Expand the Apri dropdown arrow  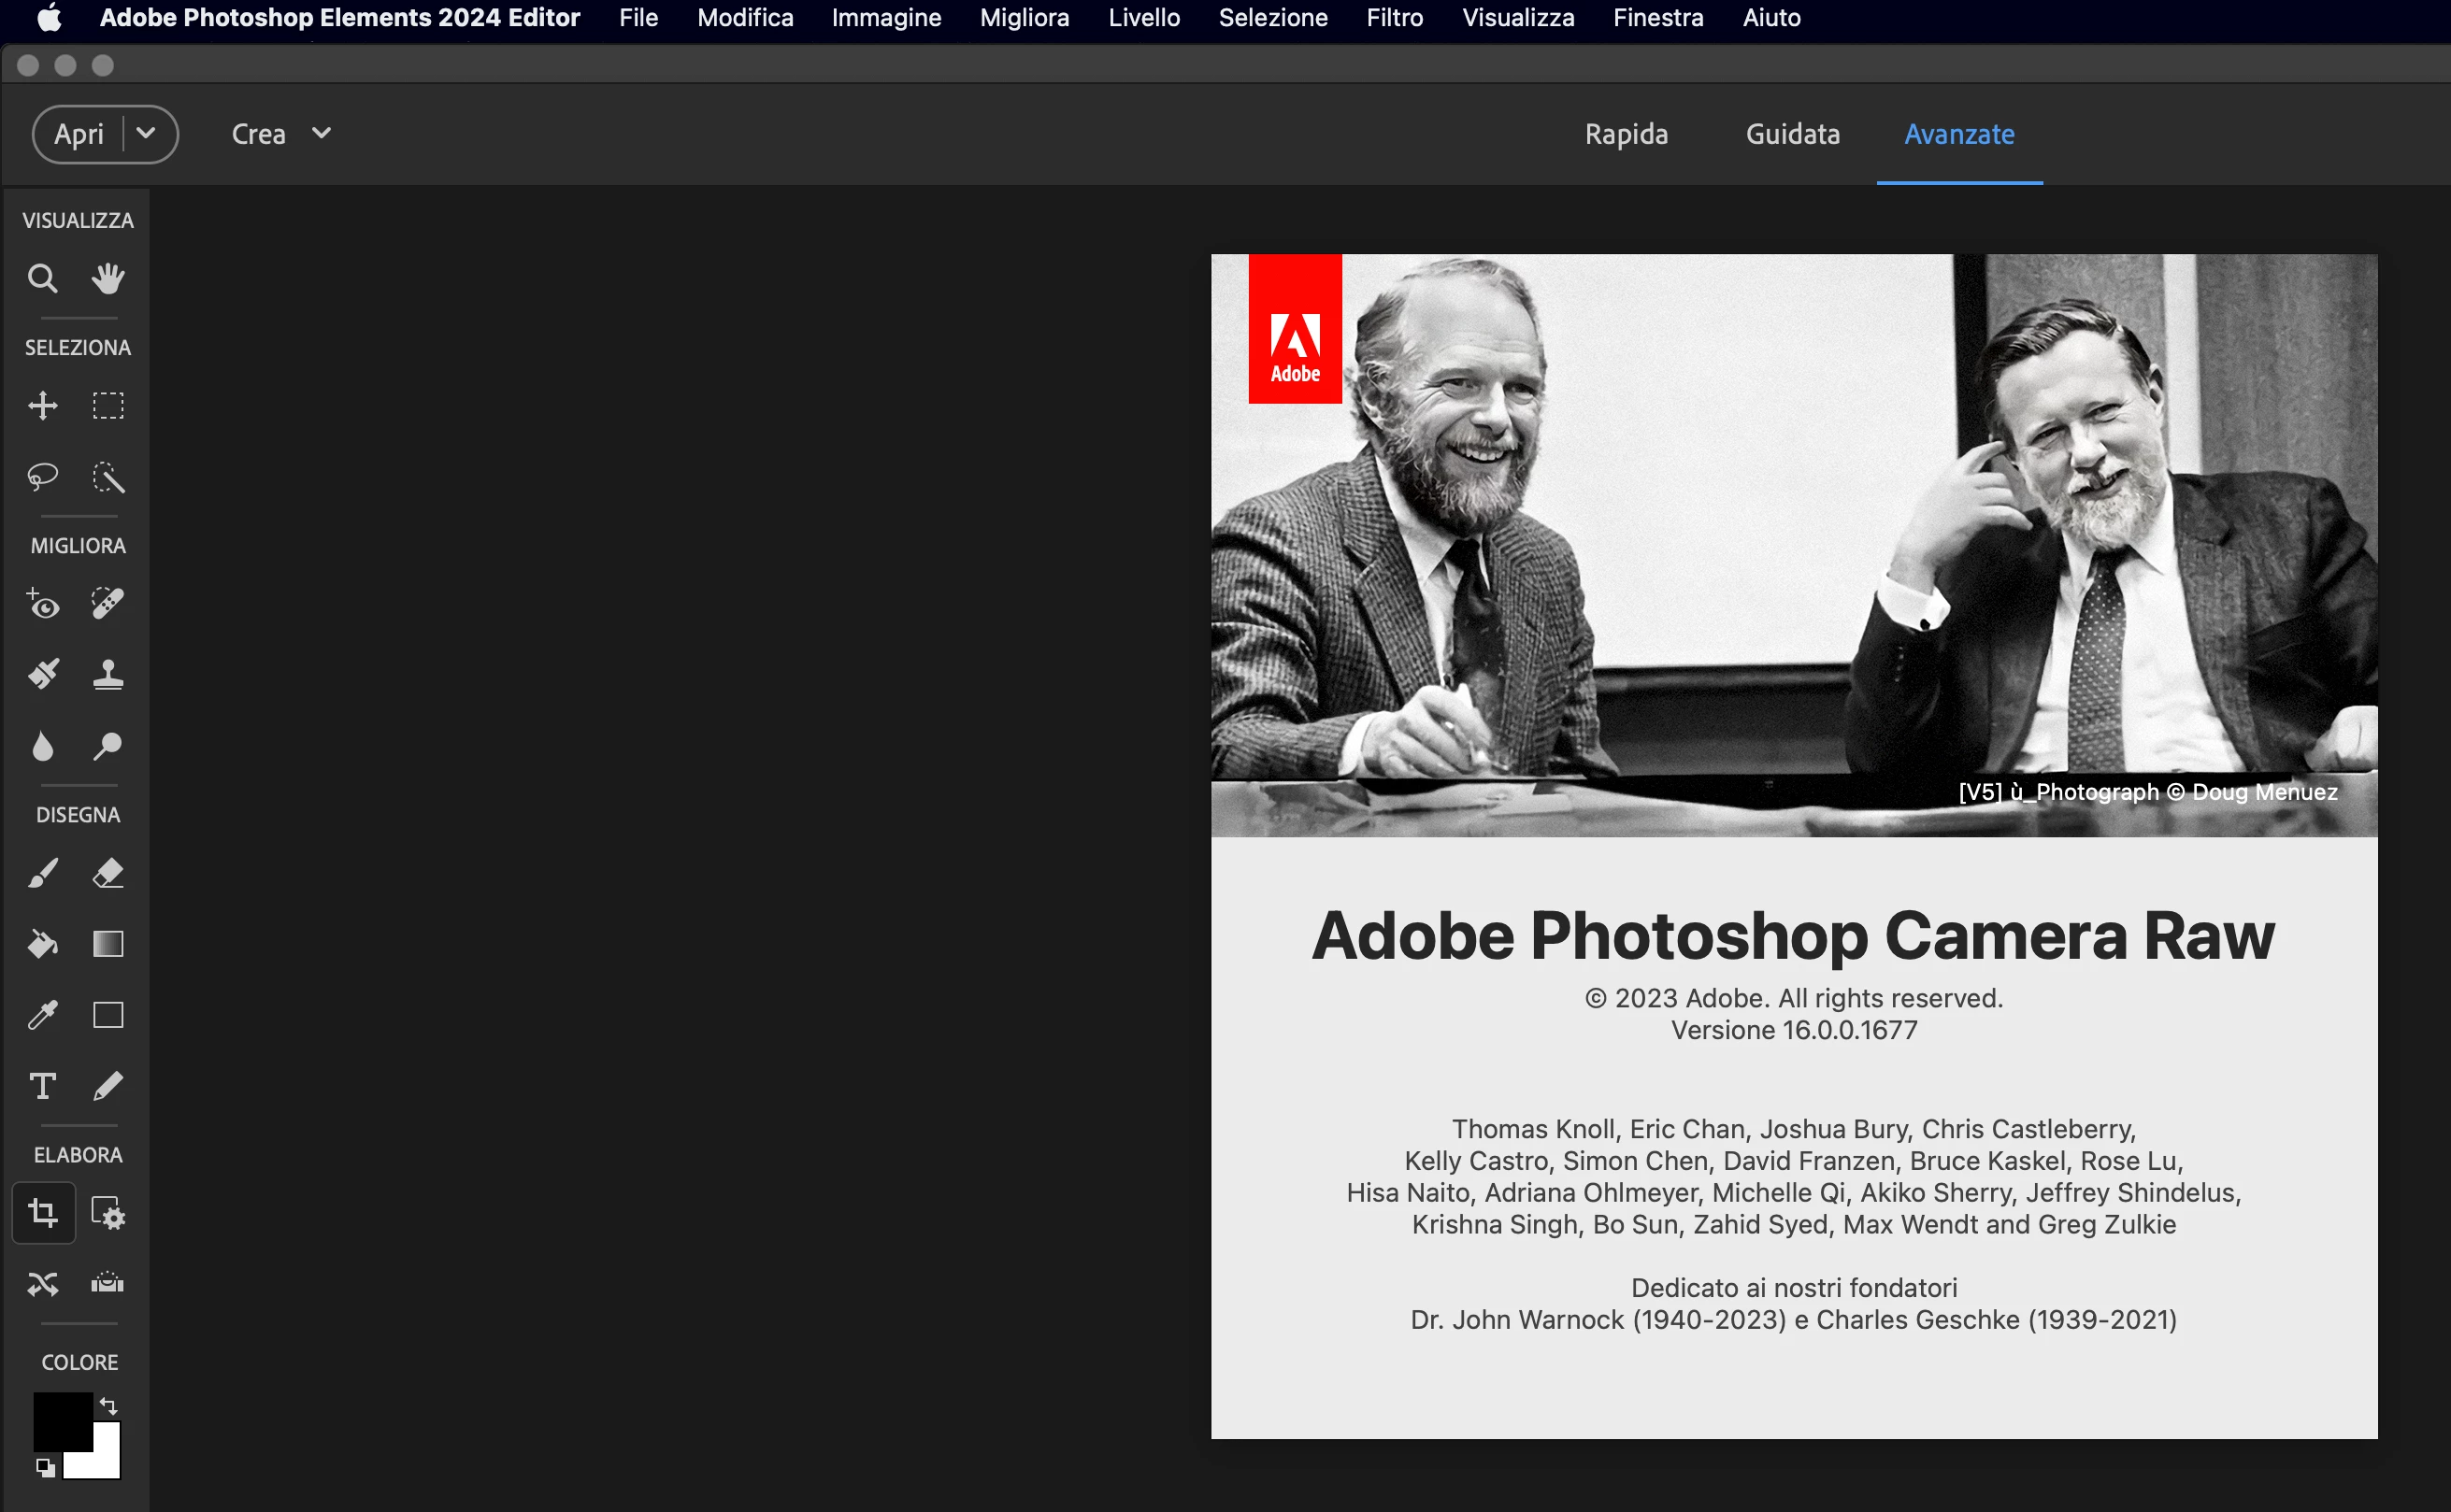[x=146, y=133]
